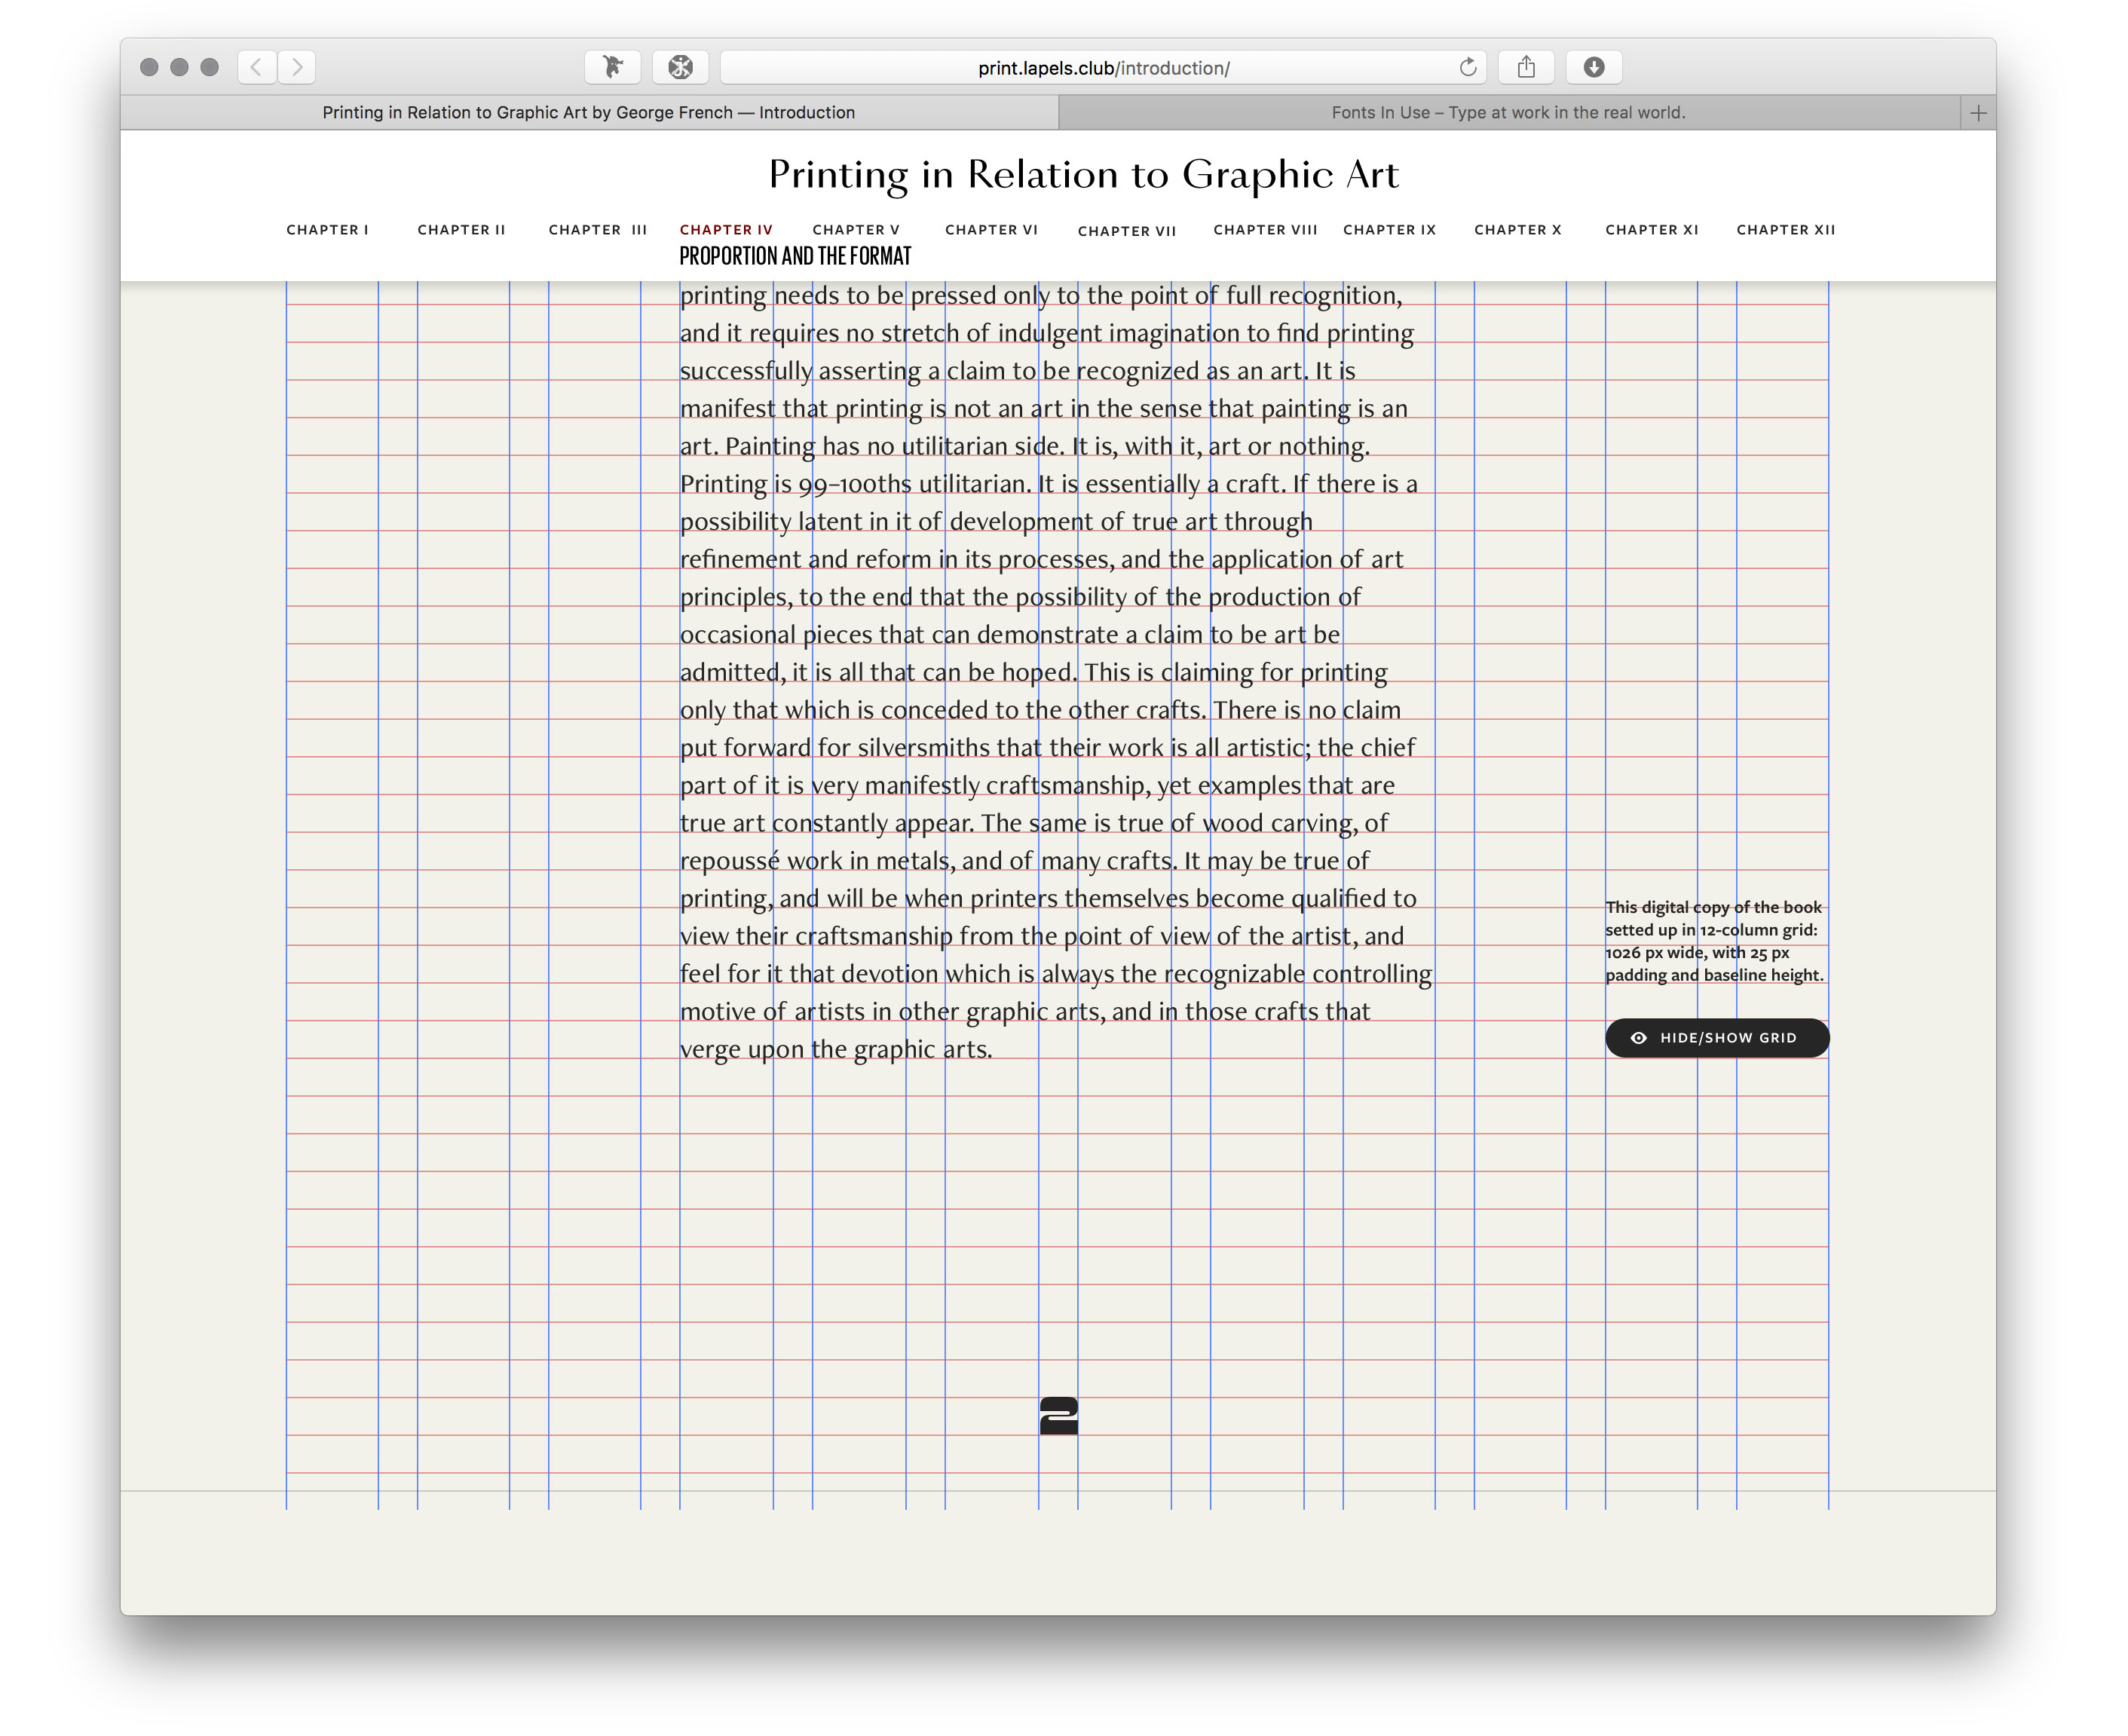Go to Chapter I in navigation
This screenshot has width=2128, height=1736.
point(327,230)
